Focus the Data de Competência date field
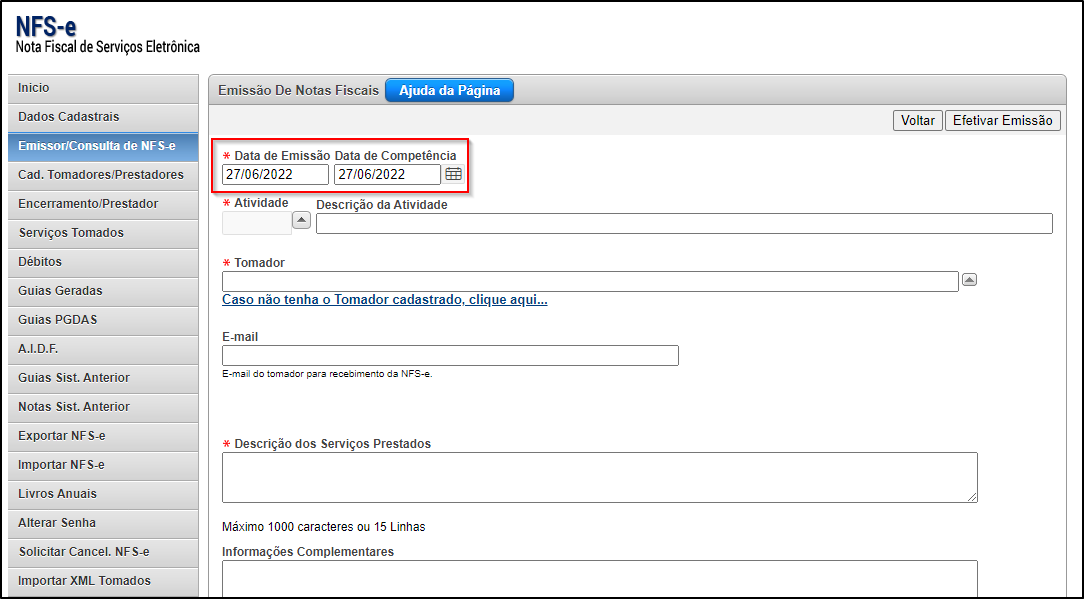1084x599 pixels. [386, 174]
